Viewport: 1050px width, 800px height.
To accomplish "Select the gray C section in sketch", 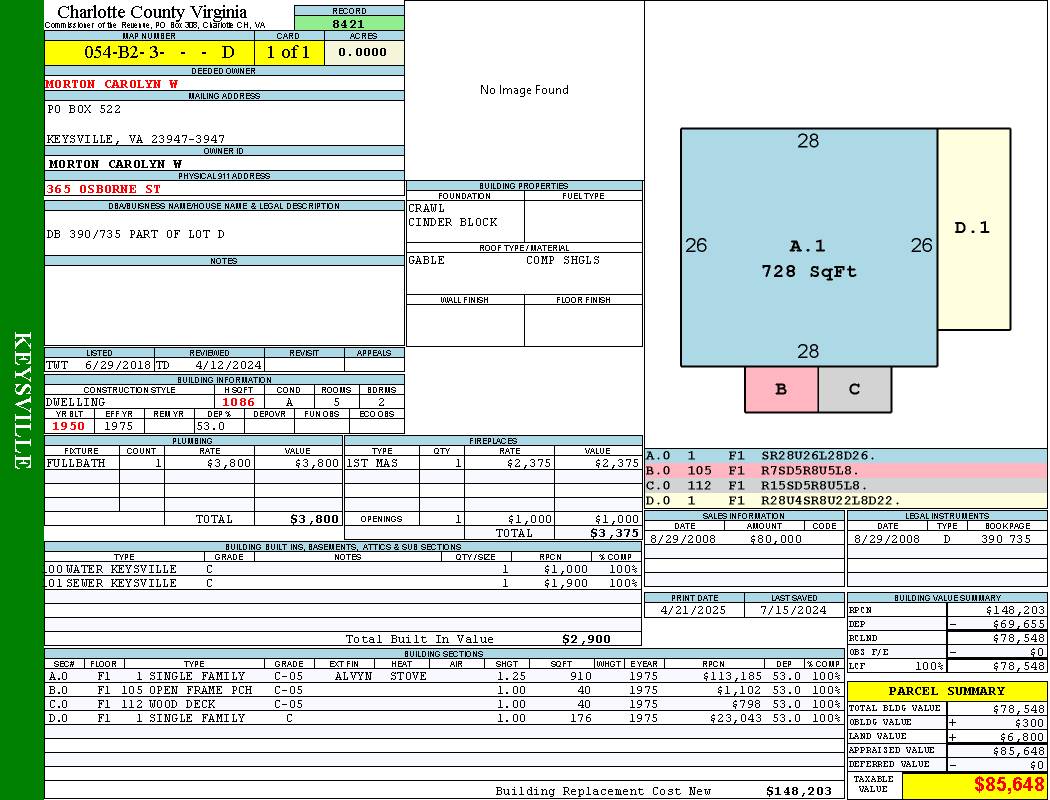I will tap(854, 389).
